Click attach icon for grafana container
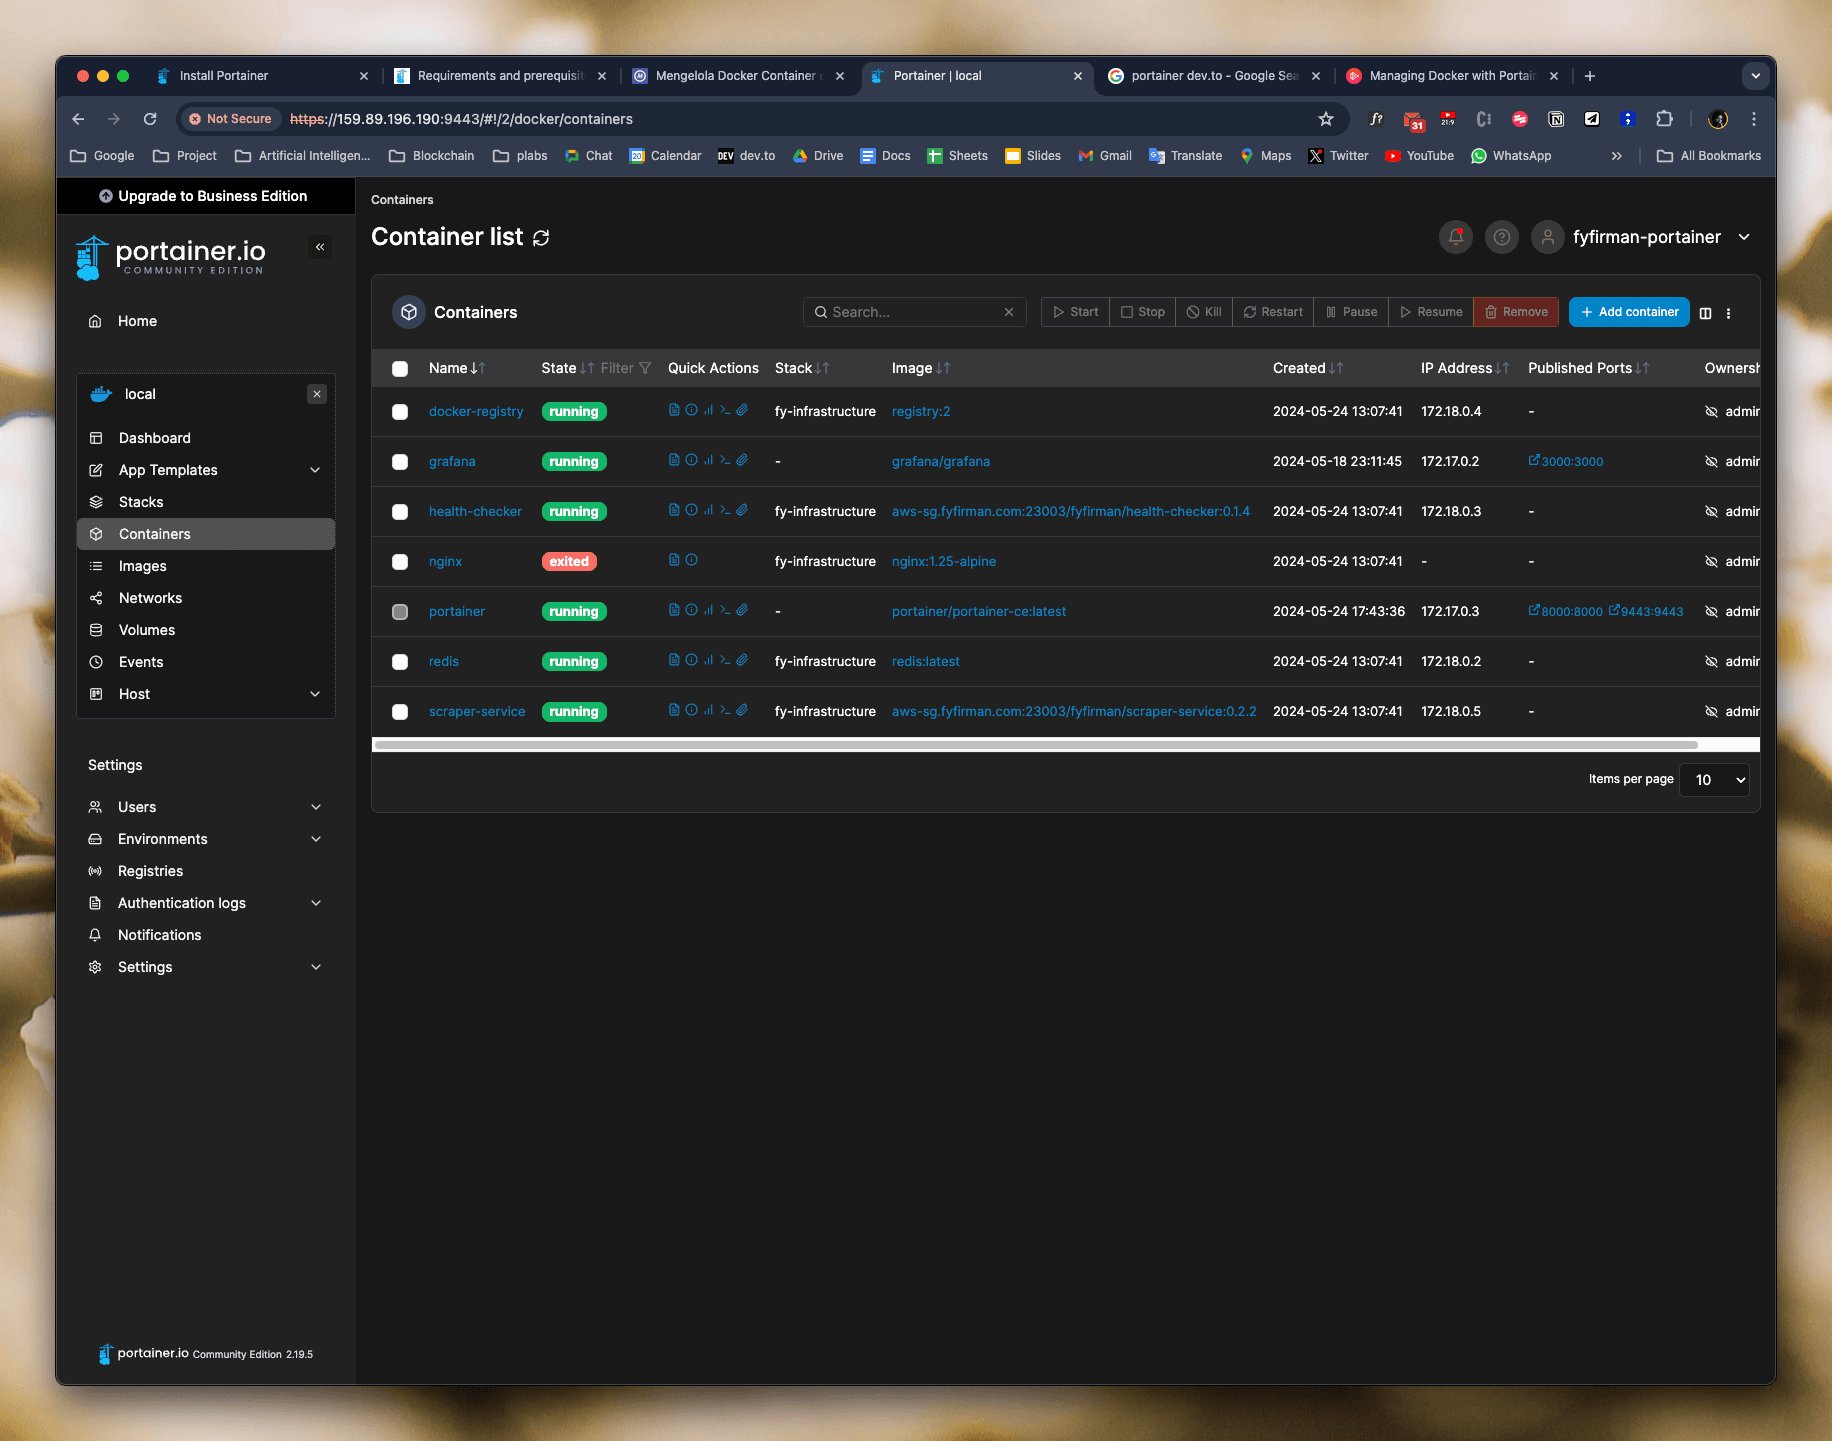Image resolution: width=1832 pixels, height=1441 pixels. pyautogui.click(x=742, y=460)
